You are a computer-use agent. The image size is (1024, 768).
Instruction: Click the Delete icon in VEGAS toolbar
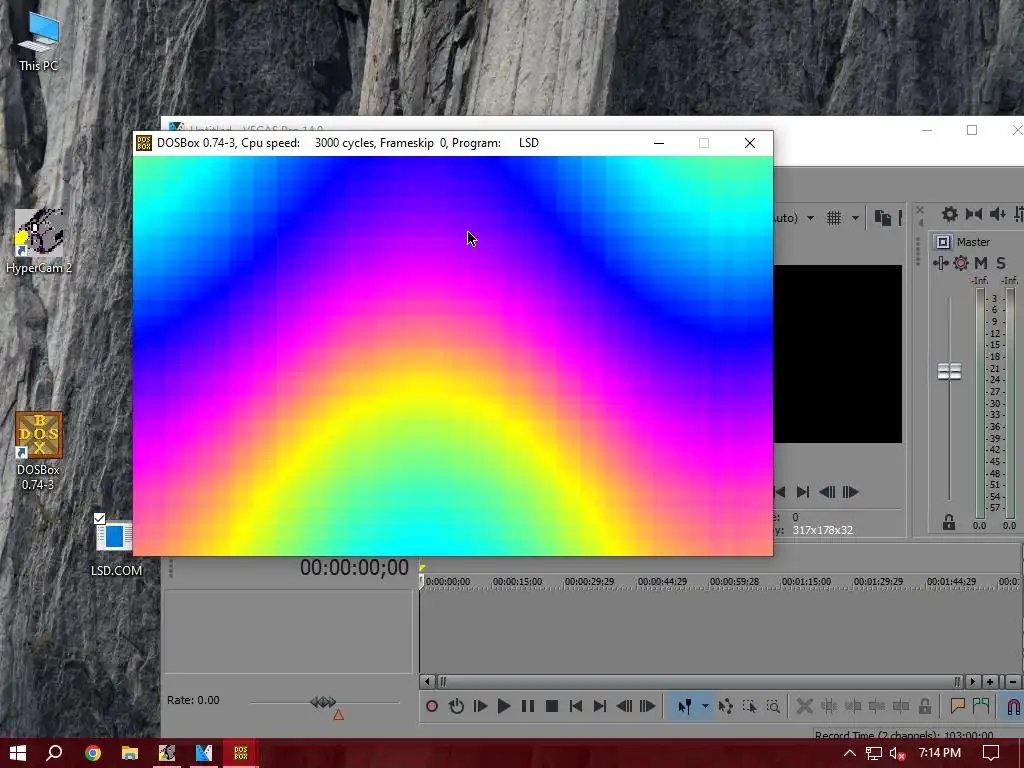coord(805,706)
